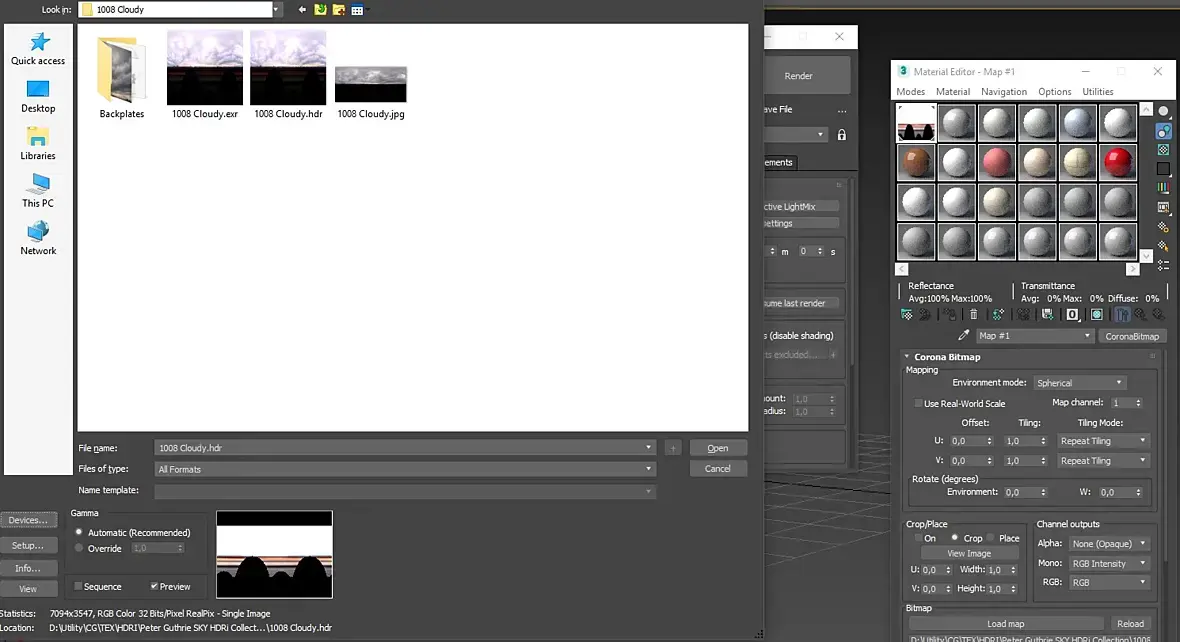
Task: Click Go to Parent icon
Action: click(1141, 315)
